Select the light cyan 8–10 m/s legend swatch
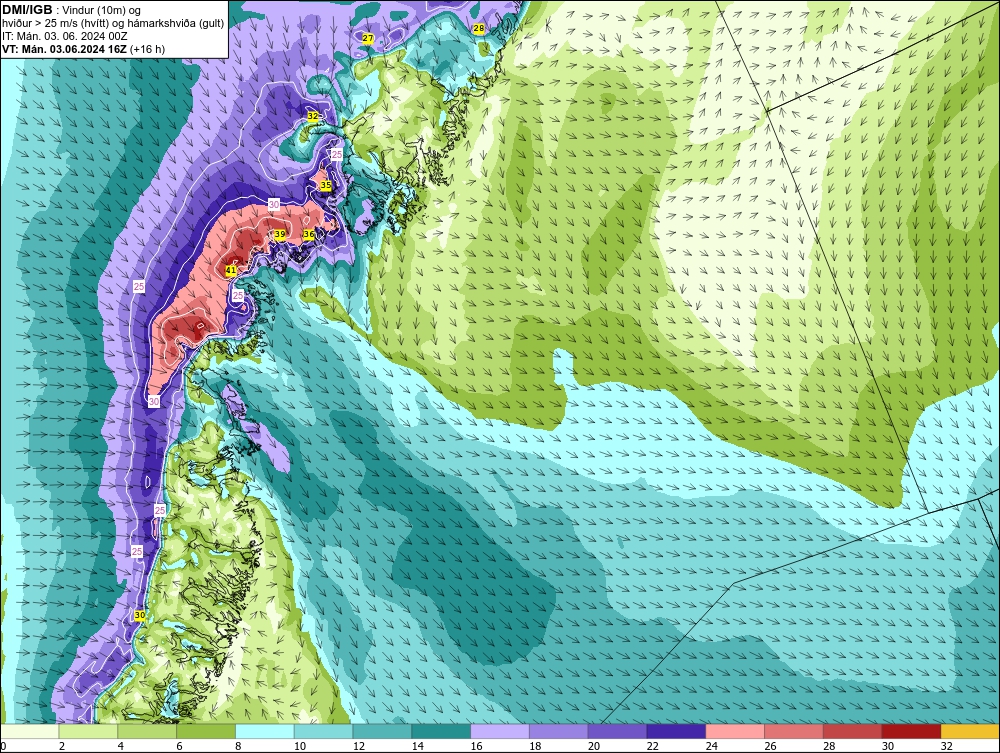The height and width of the screenshot is (753, 1000). pos(265,731)
